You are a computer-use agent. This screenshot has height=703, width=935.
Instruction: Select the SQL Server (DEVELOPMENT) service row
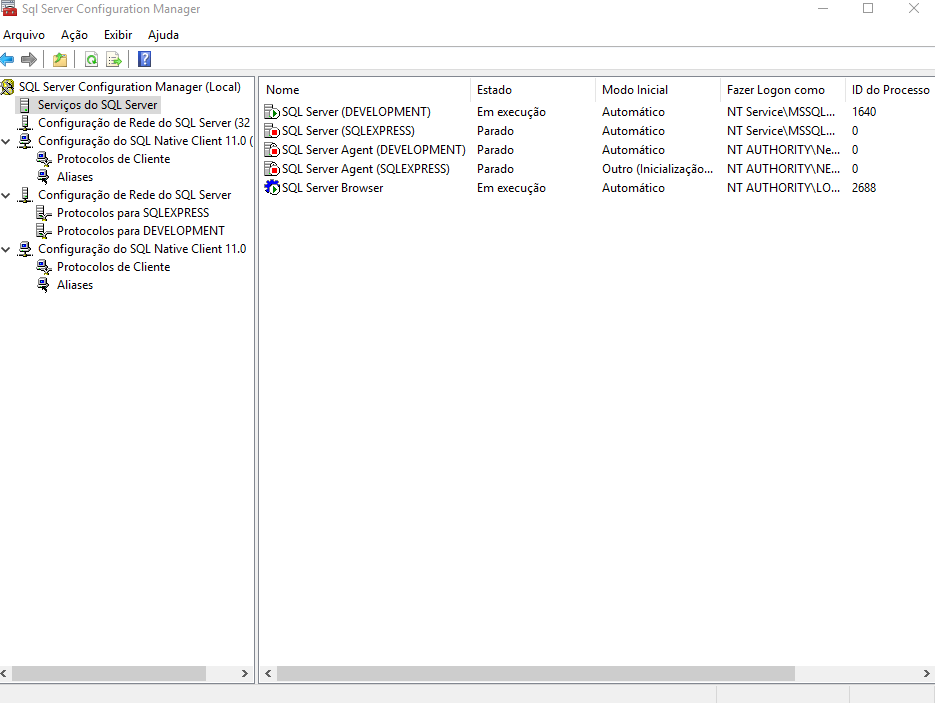click(x=598, y=112)
